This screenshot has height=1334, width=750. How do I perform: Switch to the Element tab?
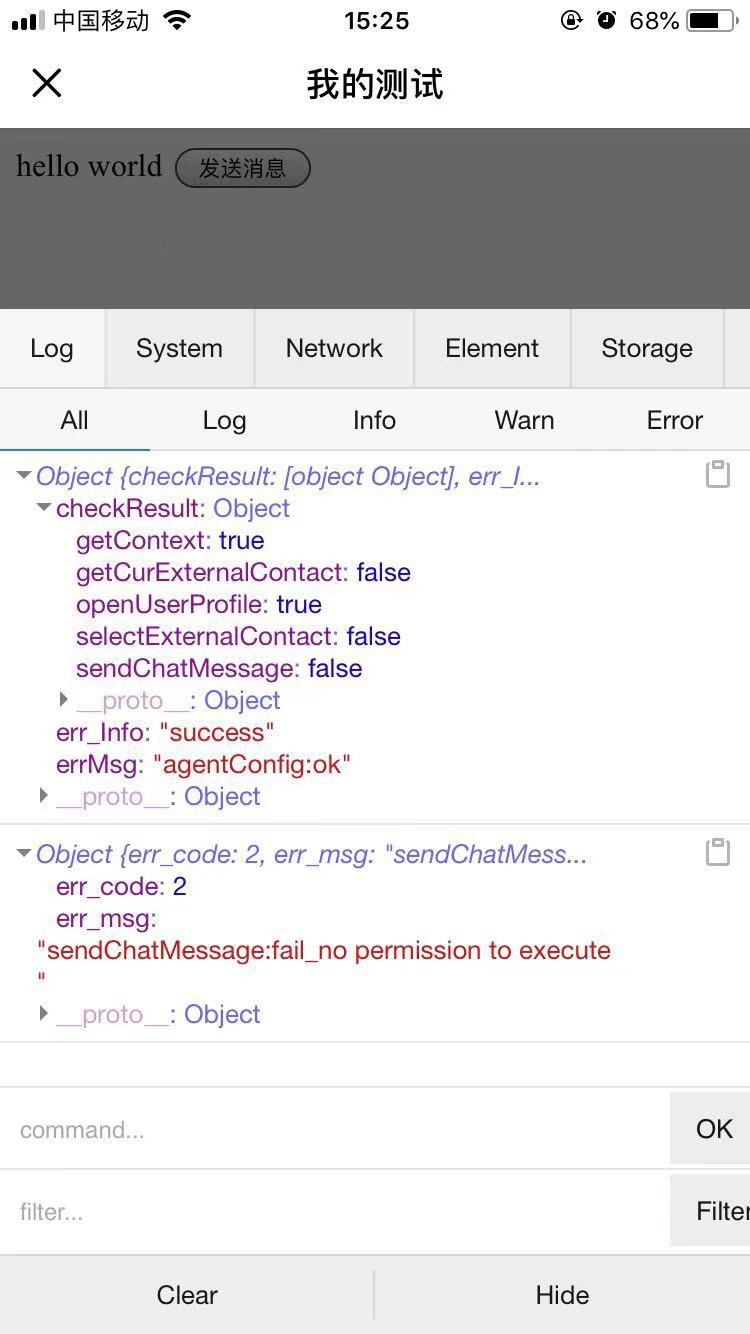pyautogui.click(x=492, y=348)
